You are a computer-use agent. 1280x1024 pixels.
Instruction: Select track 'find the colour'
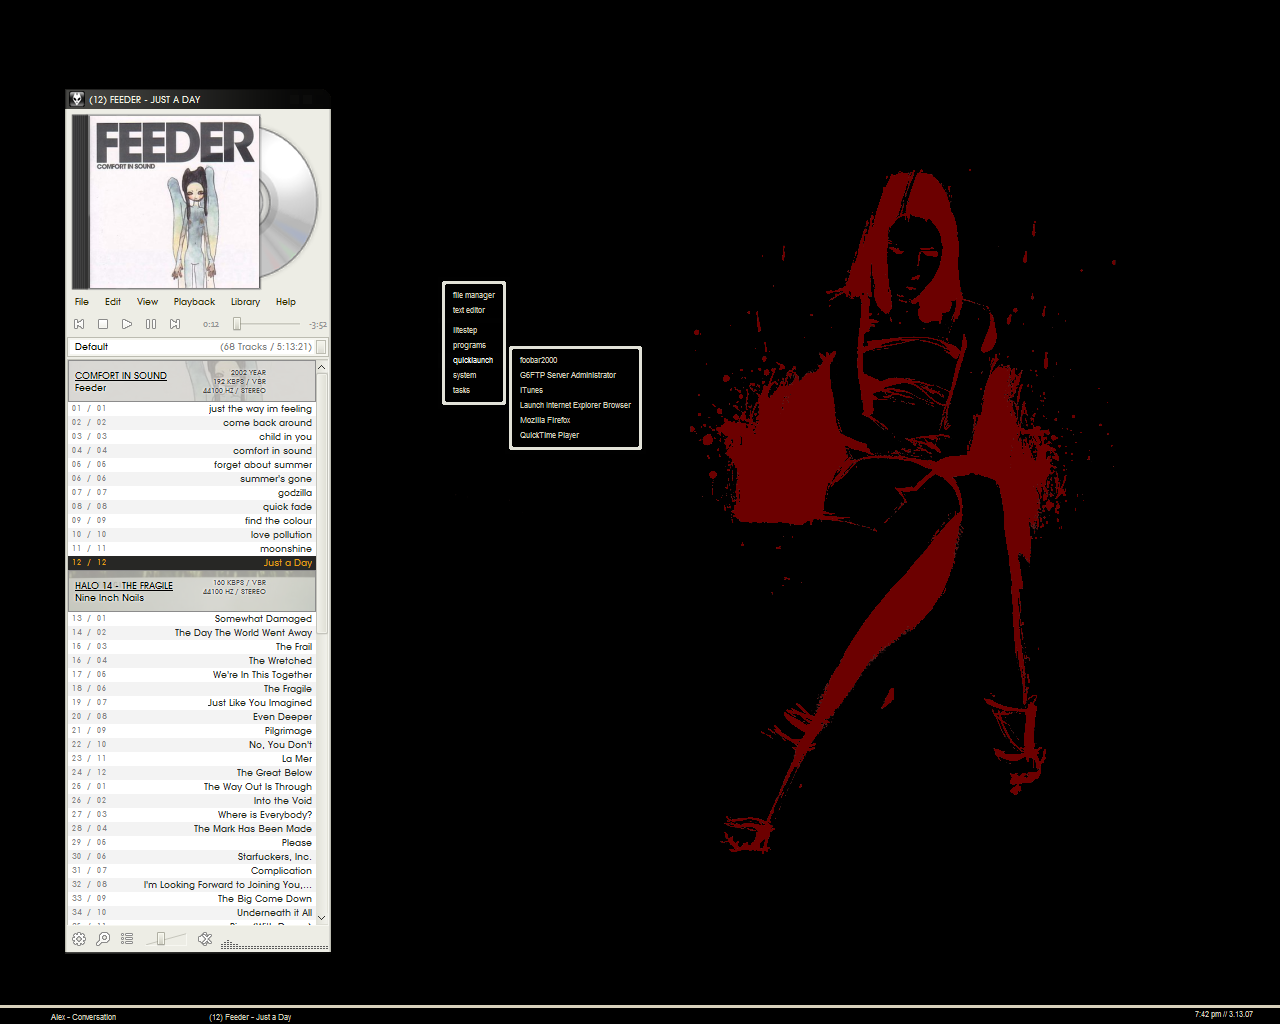tap(192, 521)
